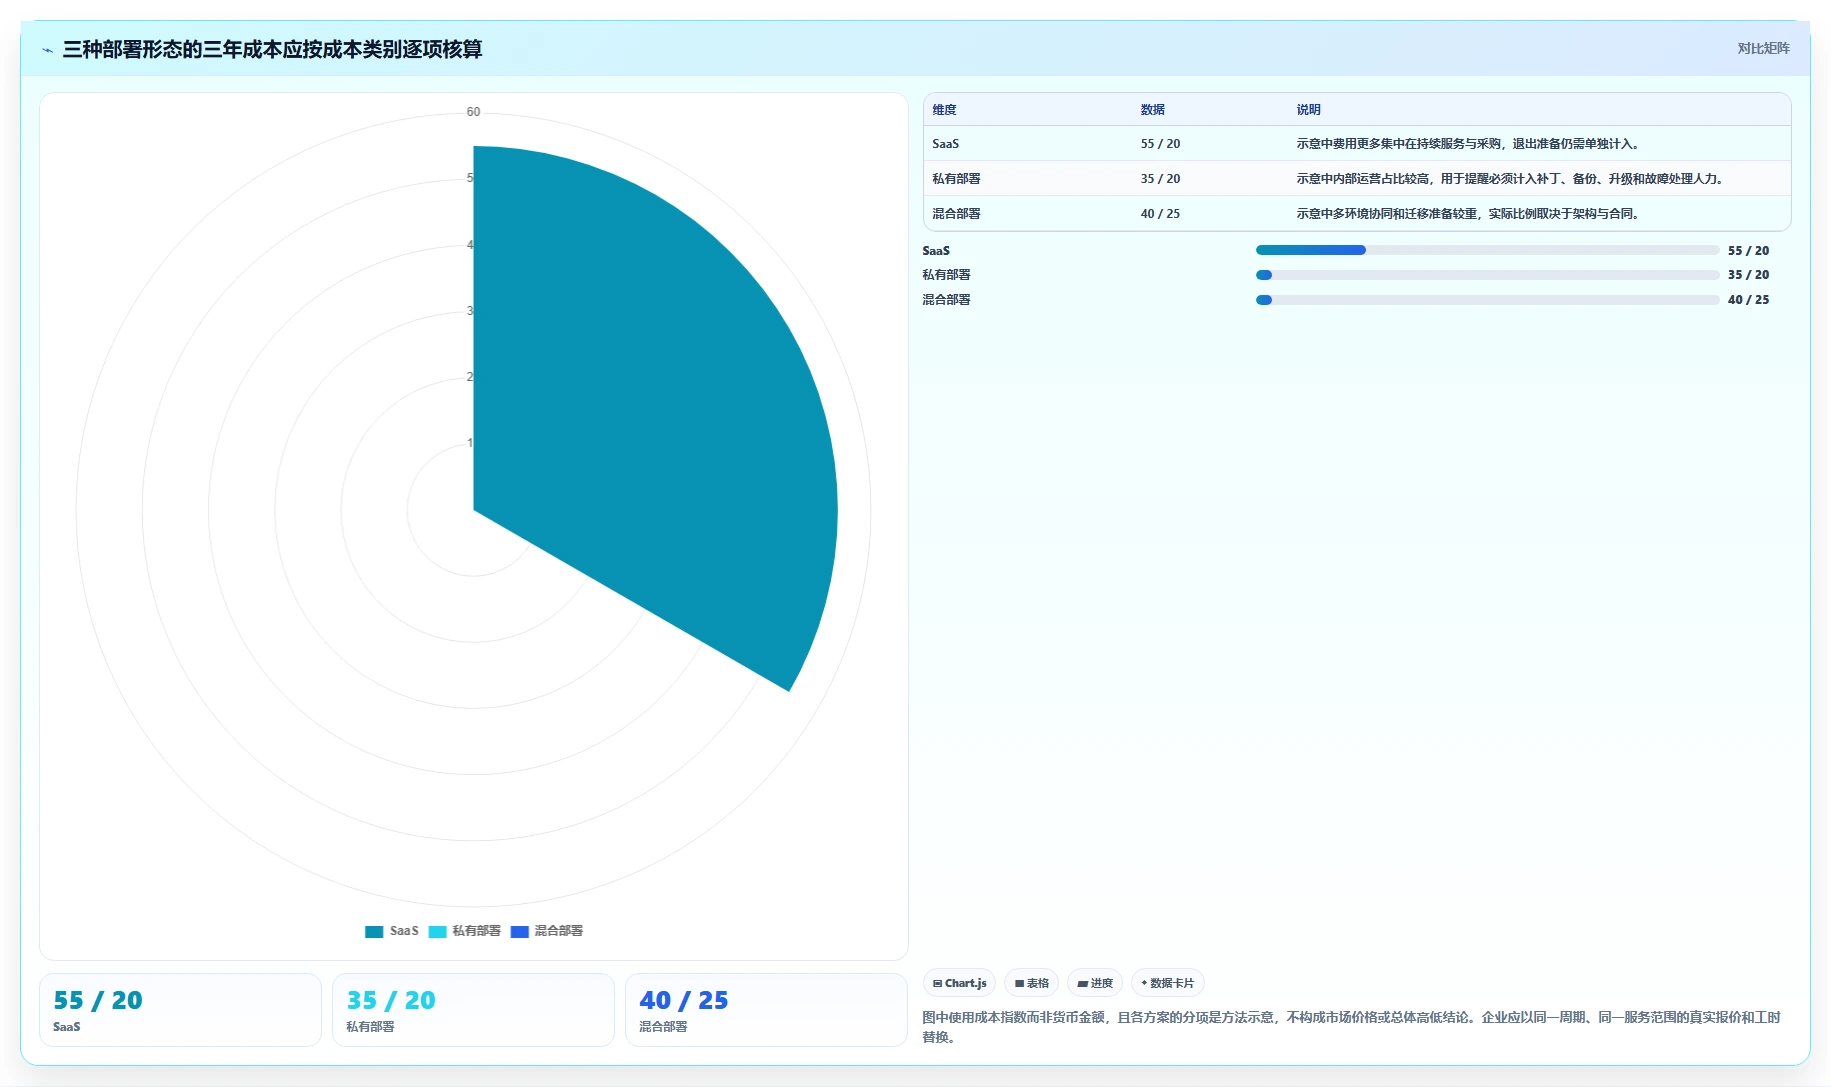Click the footnote starting 图中使用成本指数

pyautogui.click(x=1351, y=1027)
